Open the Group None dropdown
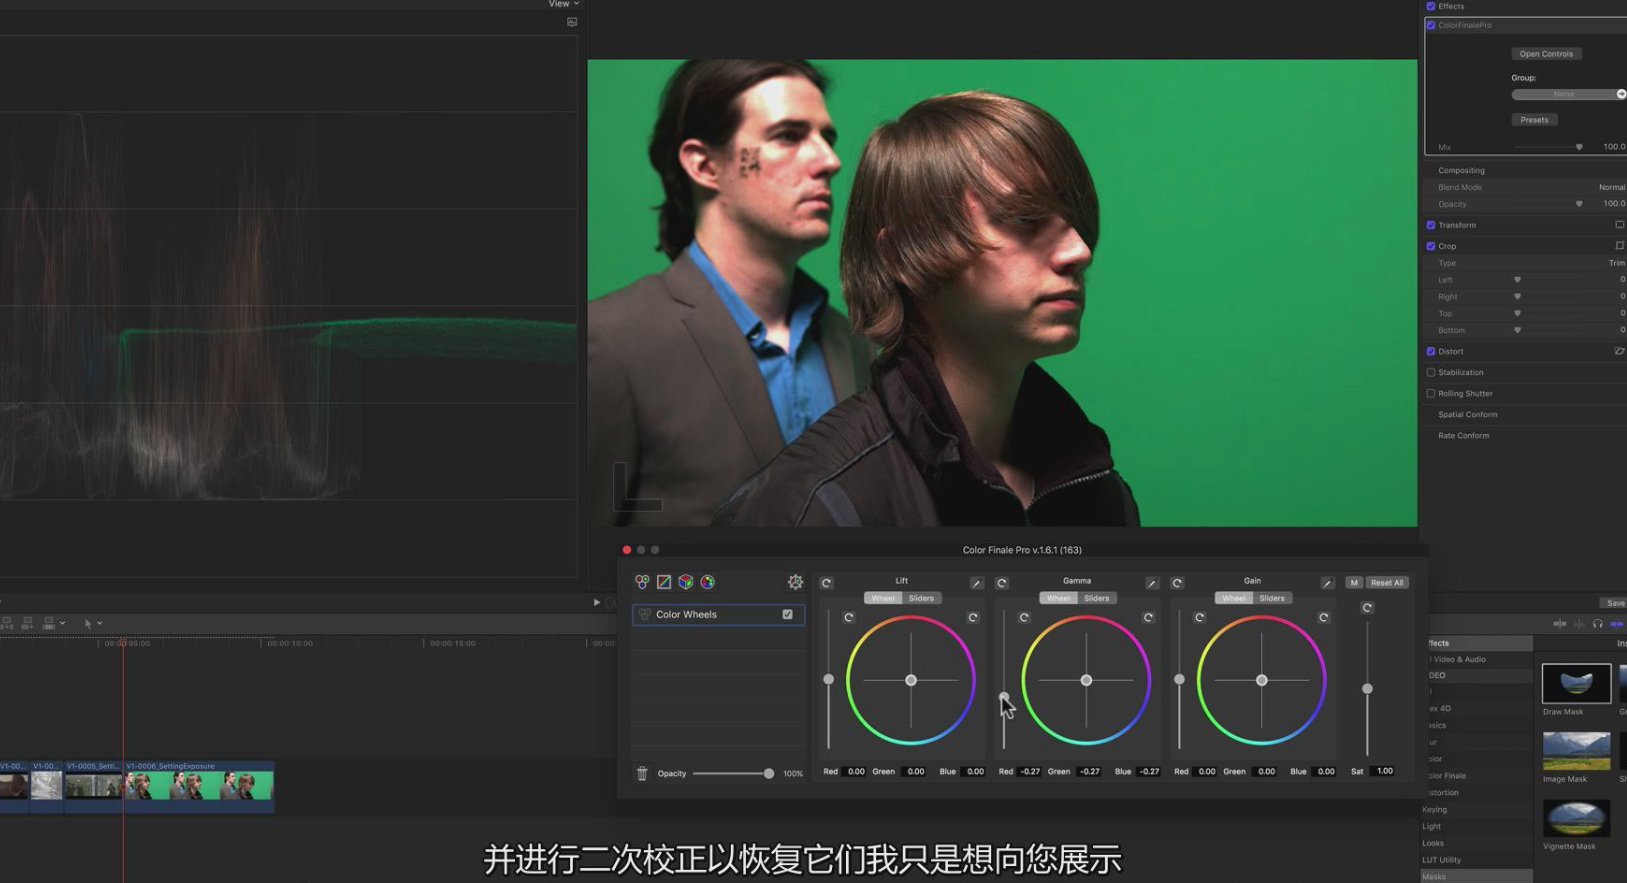The image size is (1627, 883). (x=1568, y=94)
